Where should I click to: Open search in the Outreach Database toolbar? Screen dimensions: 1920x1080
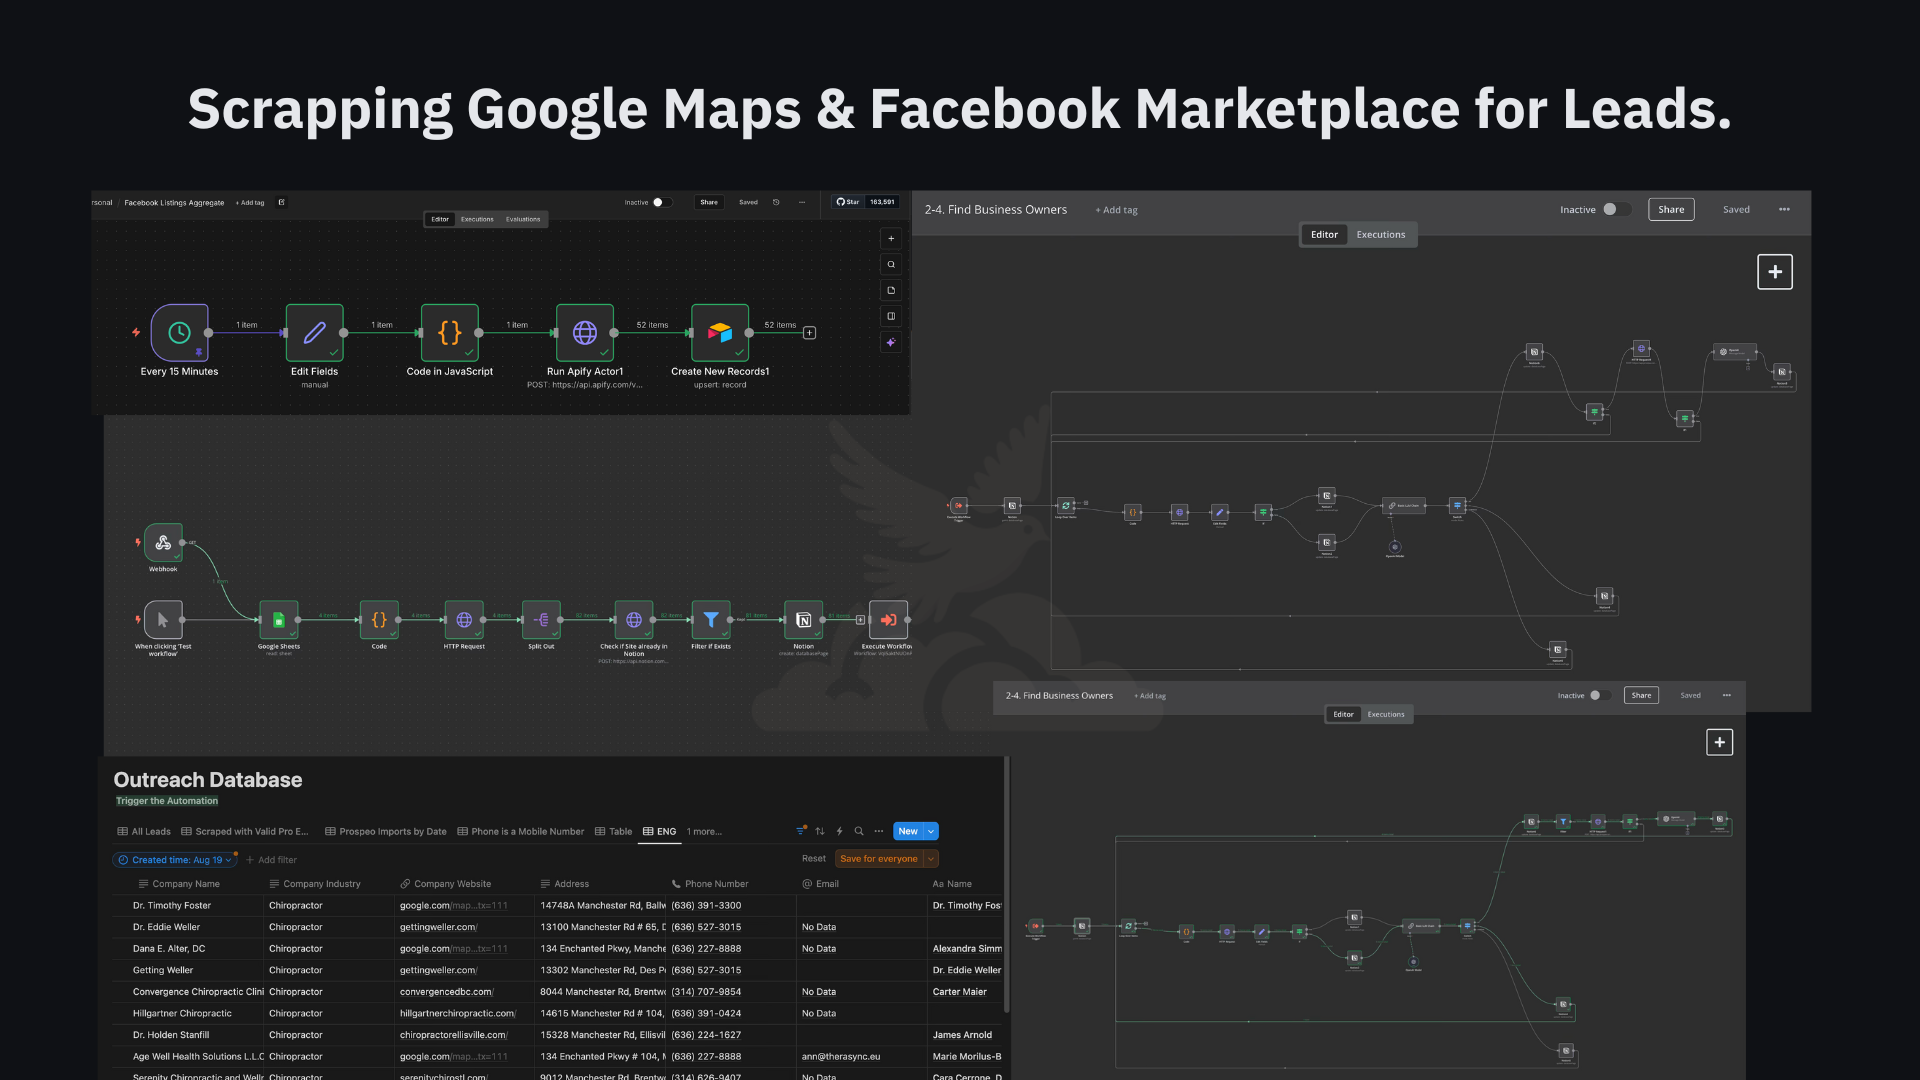click(858, 831)
